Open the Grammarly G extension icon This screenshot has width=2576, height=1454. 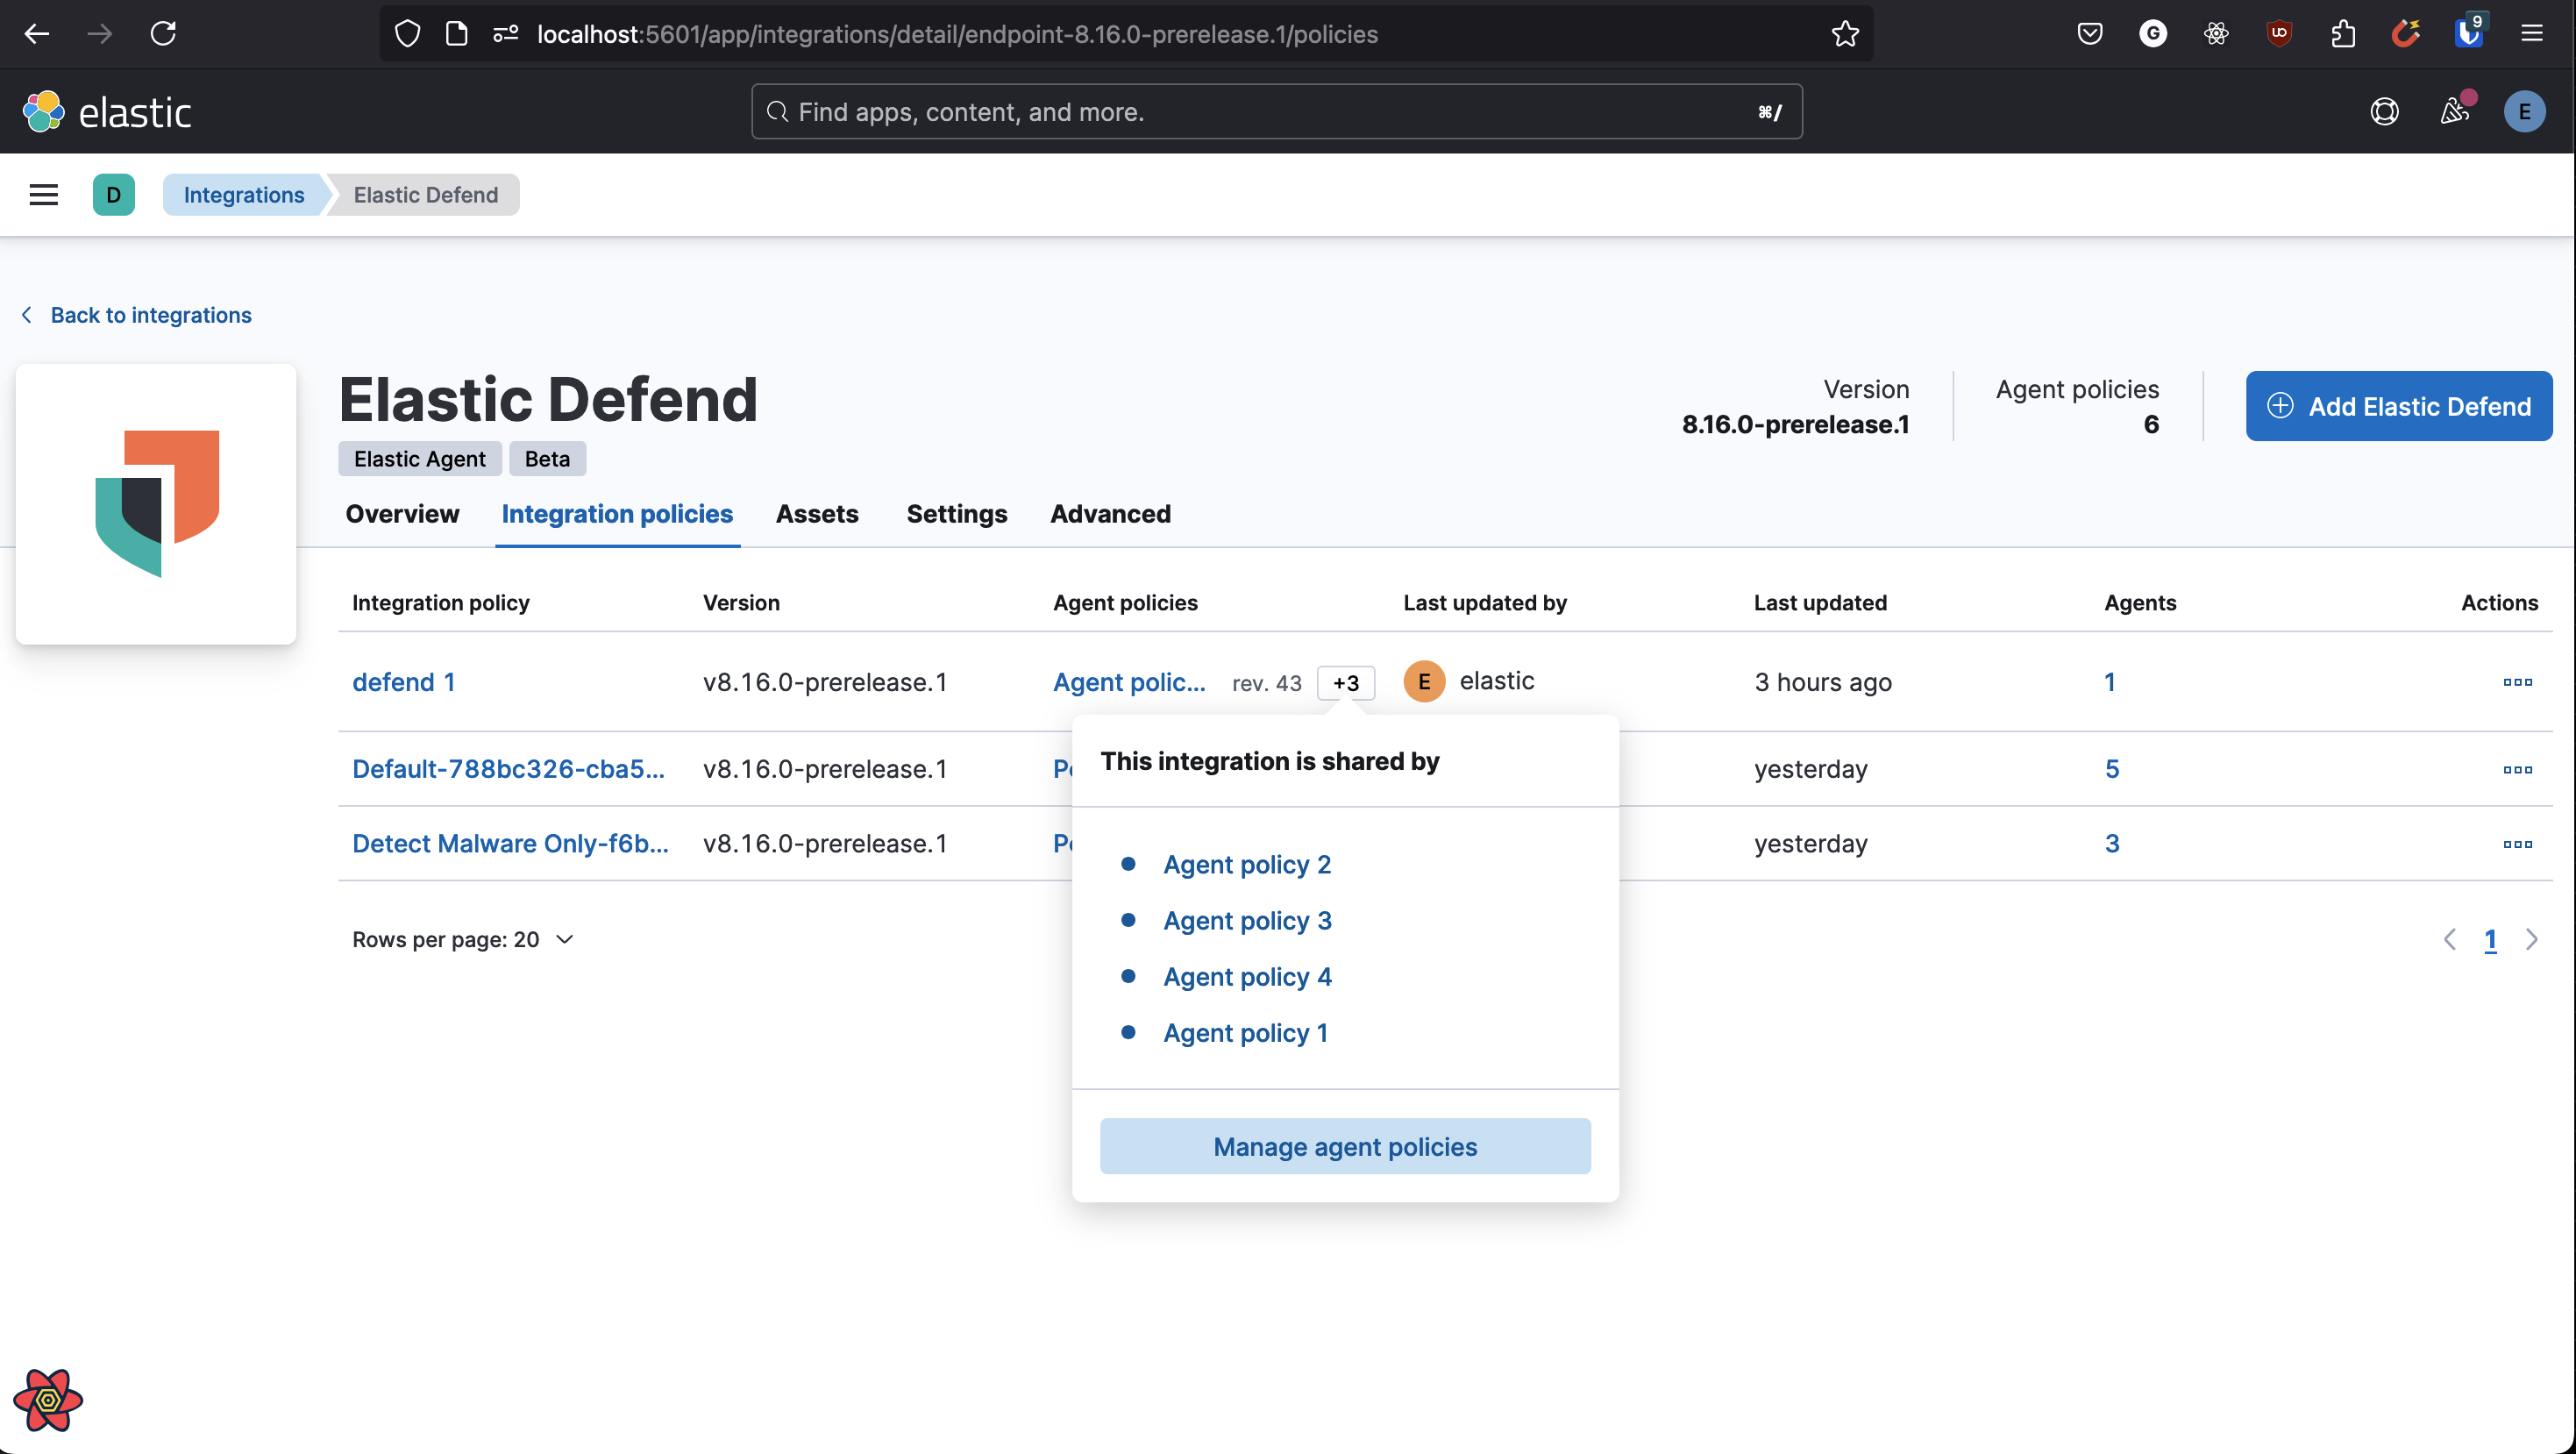click(2153, 34)
